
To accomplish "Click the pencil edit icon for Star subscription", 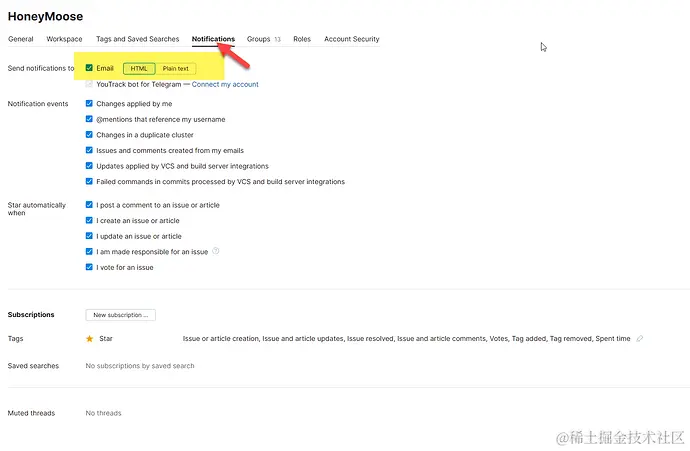I will [640, 338].
